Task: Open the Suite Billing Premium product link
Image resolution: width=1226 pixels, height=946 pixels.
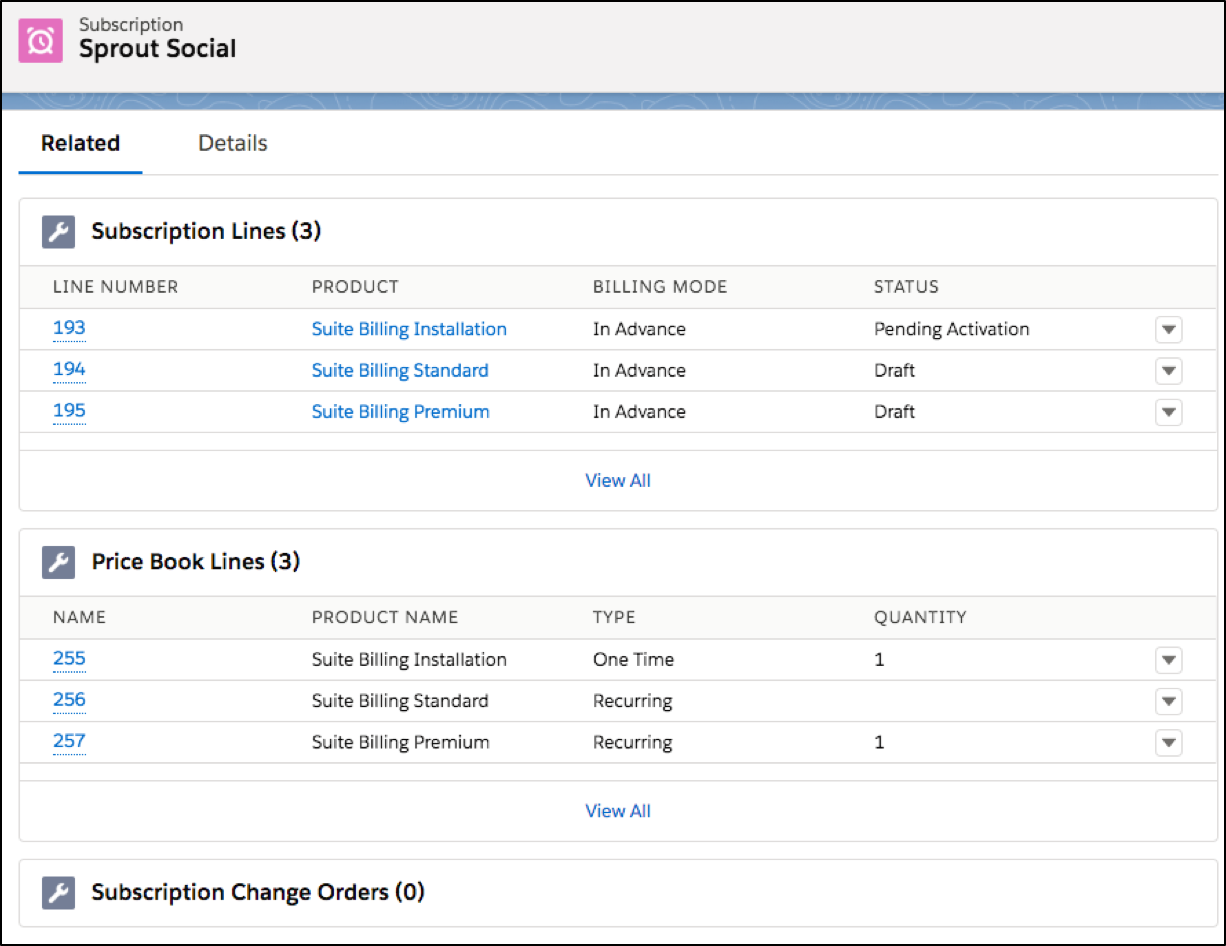Action: tap(401, 412)
